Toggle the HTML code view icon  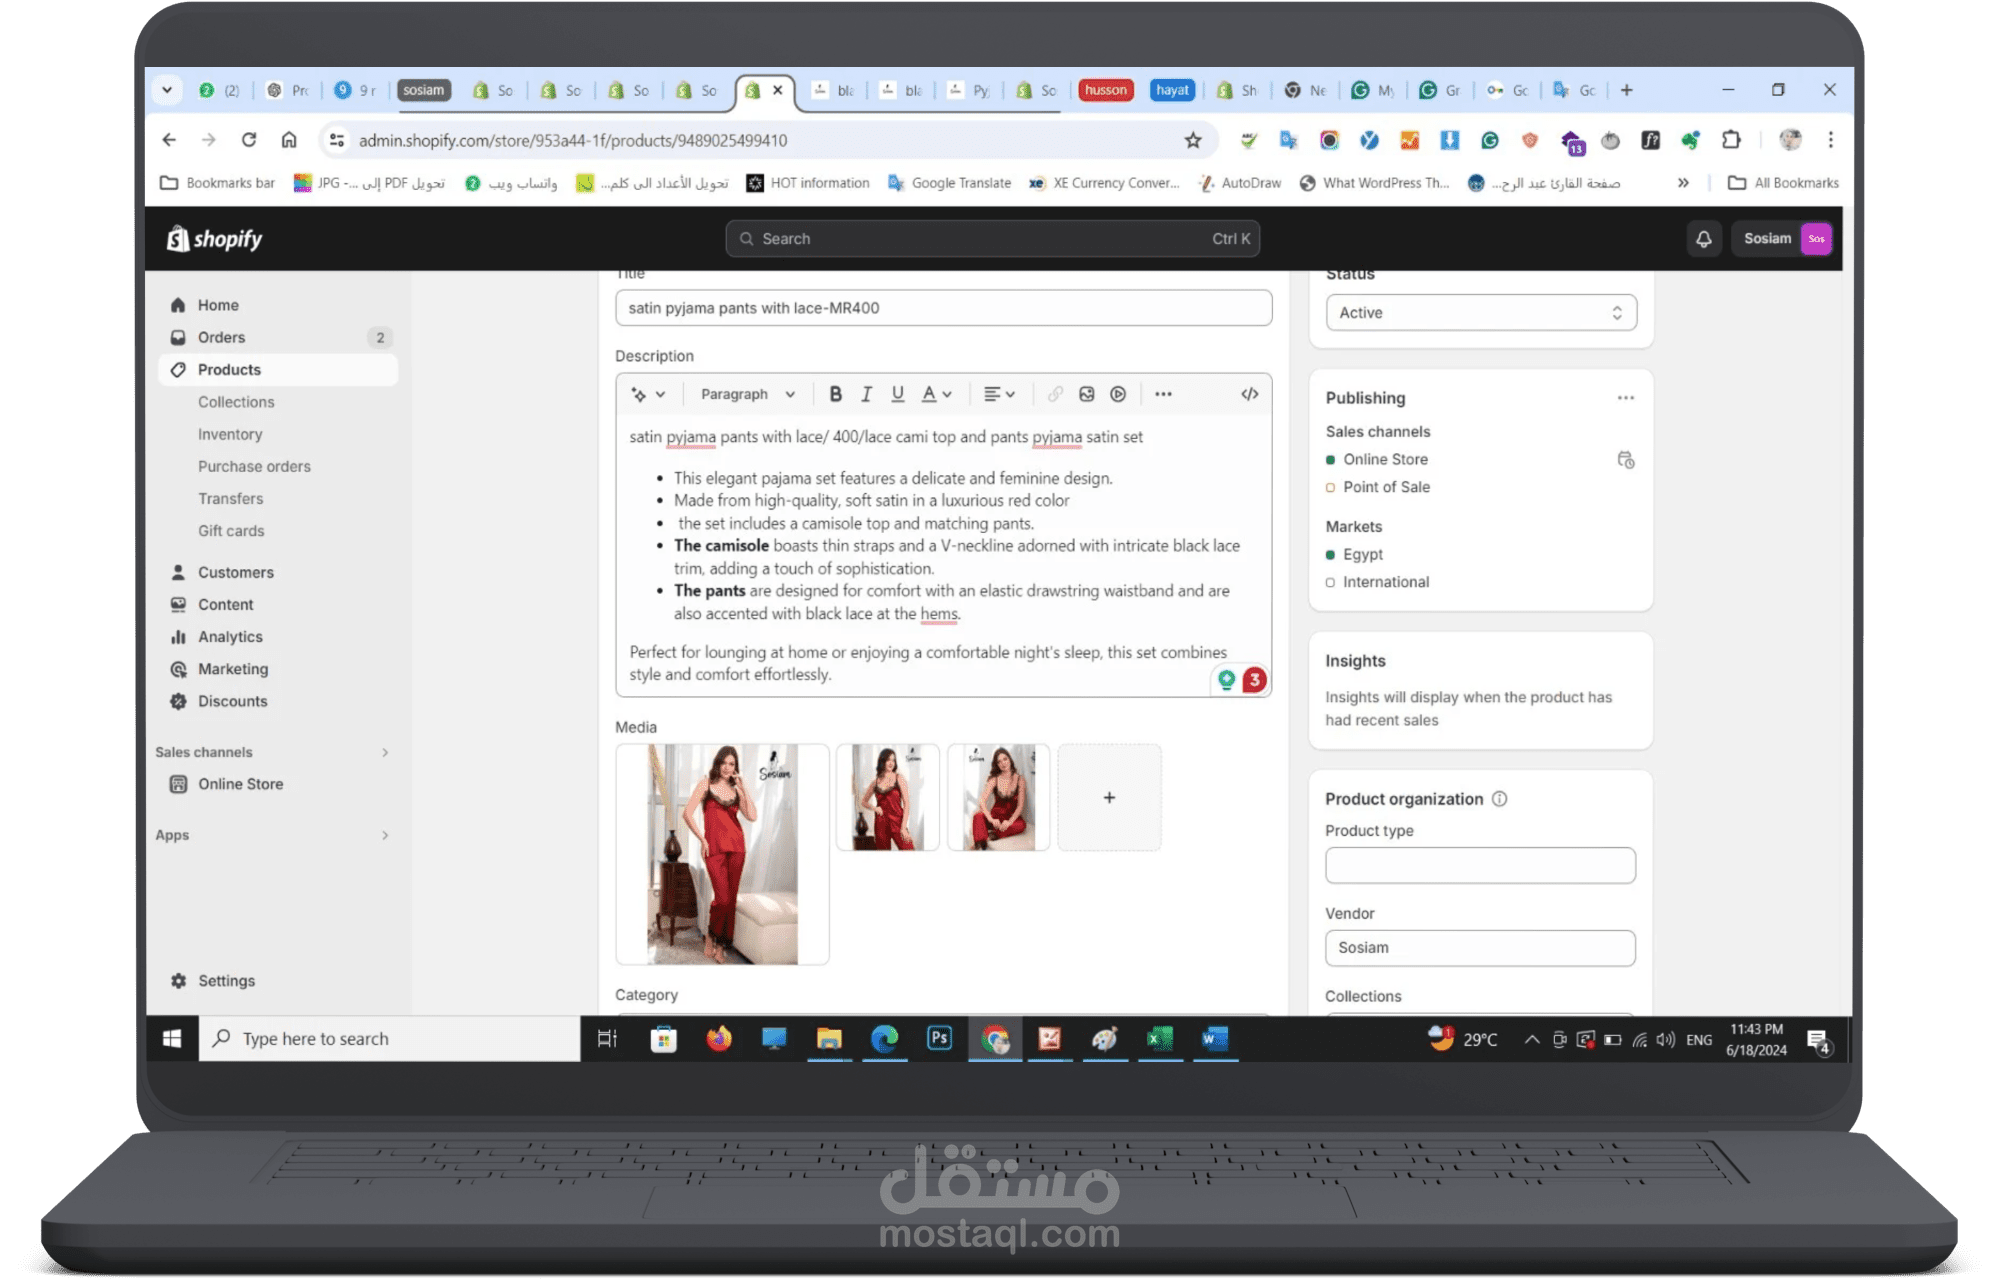1249,394
